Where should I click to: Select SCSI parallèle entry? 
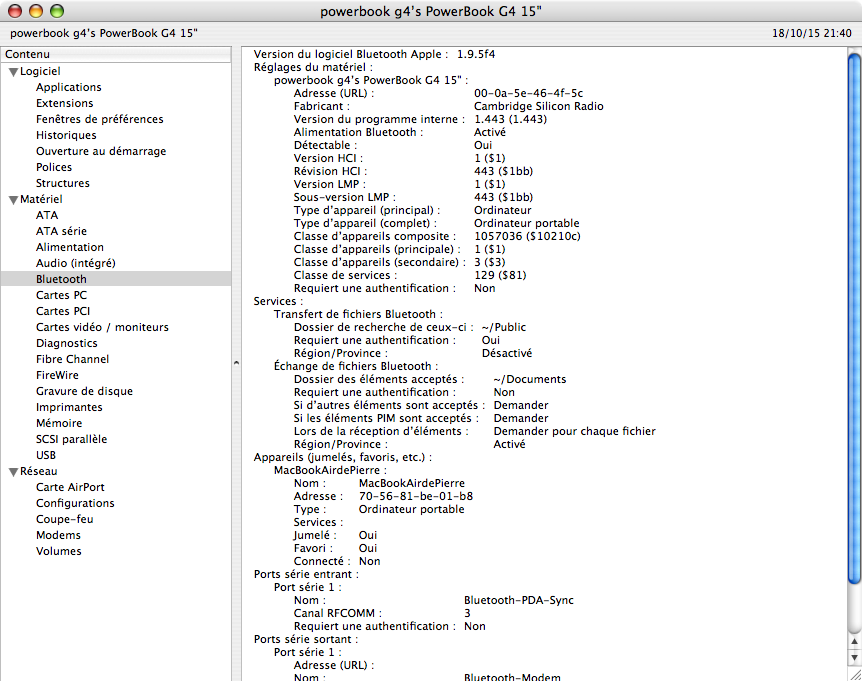[71, 439]
